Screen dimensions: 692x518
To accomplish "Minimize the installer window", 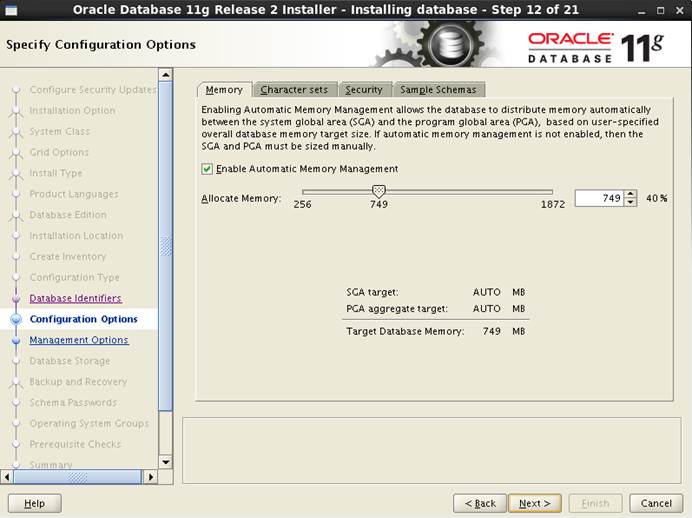I will coord(641,11).
